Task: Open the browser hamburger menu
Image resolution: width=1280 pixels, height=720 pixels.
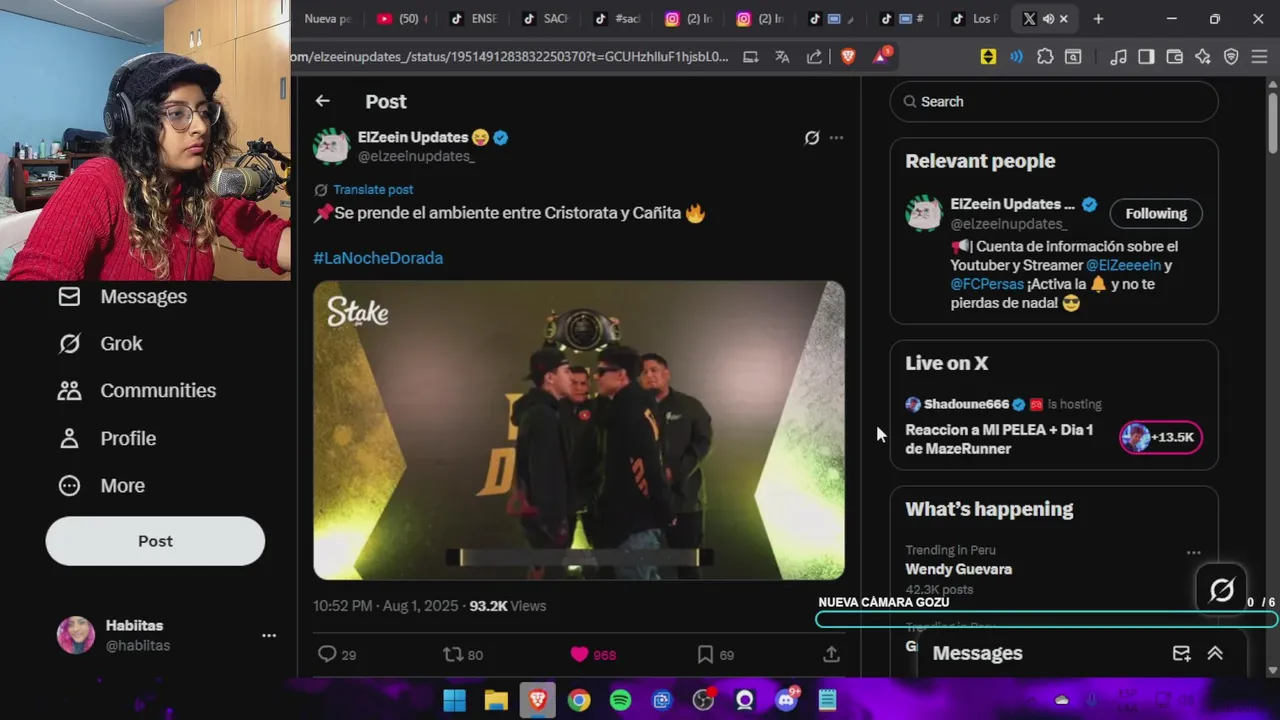Action: tap(1259, 57)
